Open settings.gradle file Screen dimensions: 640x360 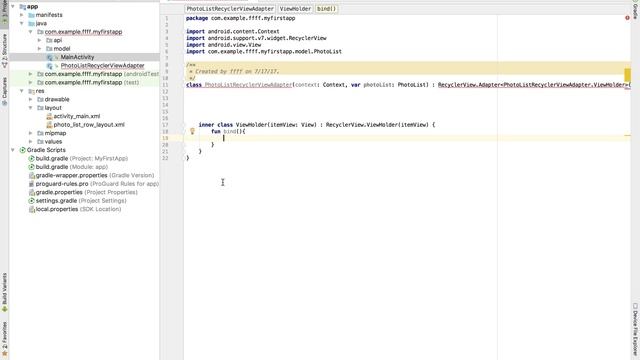tap(81, 201)
